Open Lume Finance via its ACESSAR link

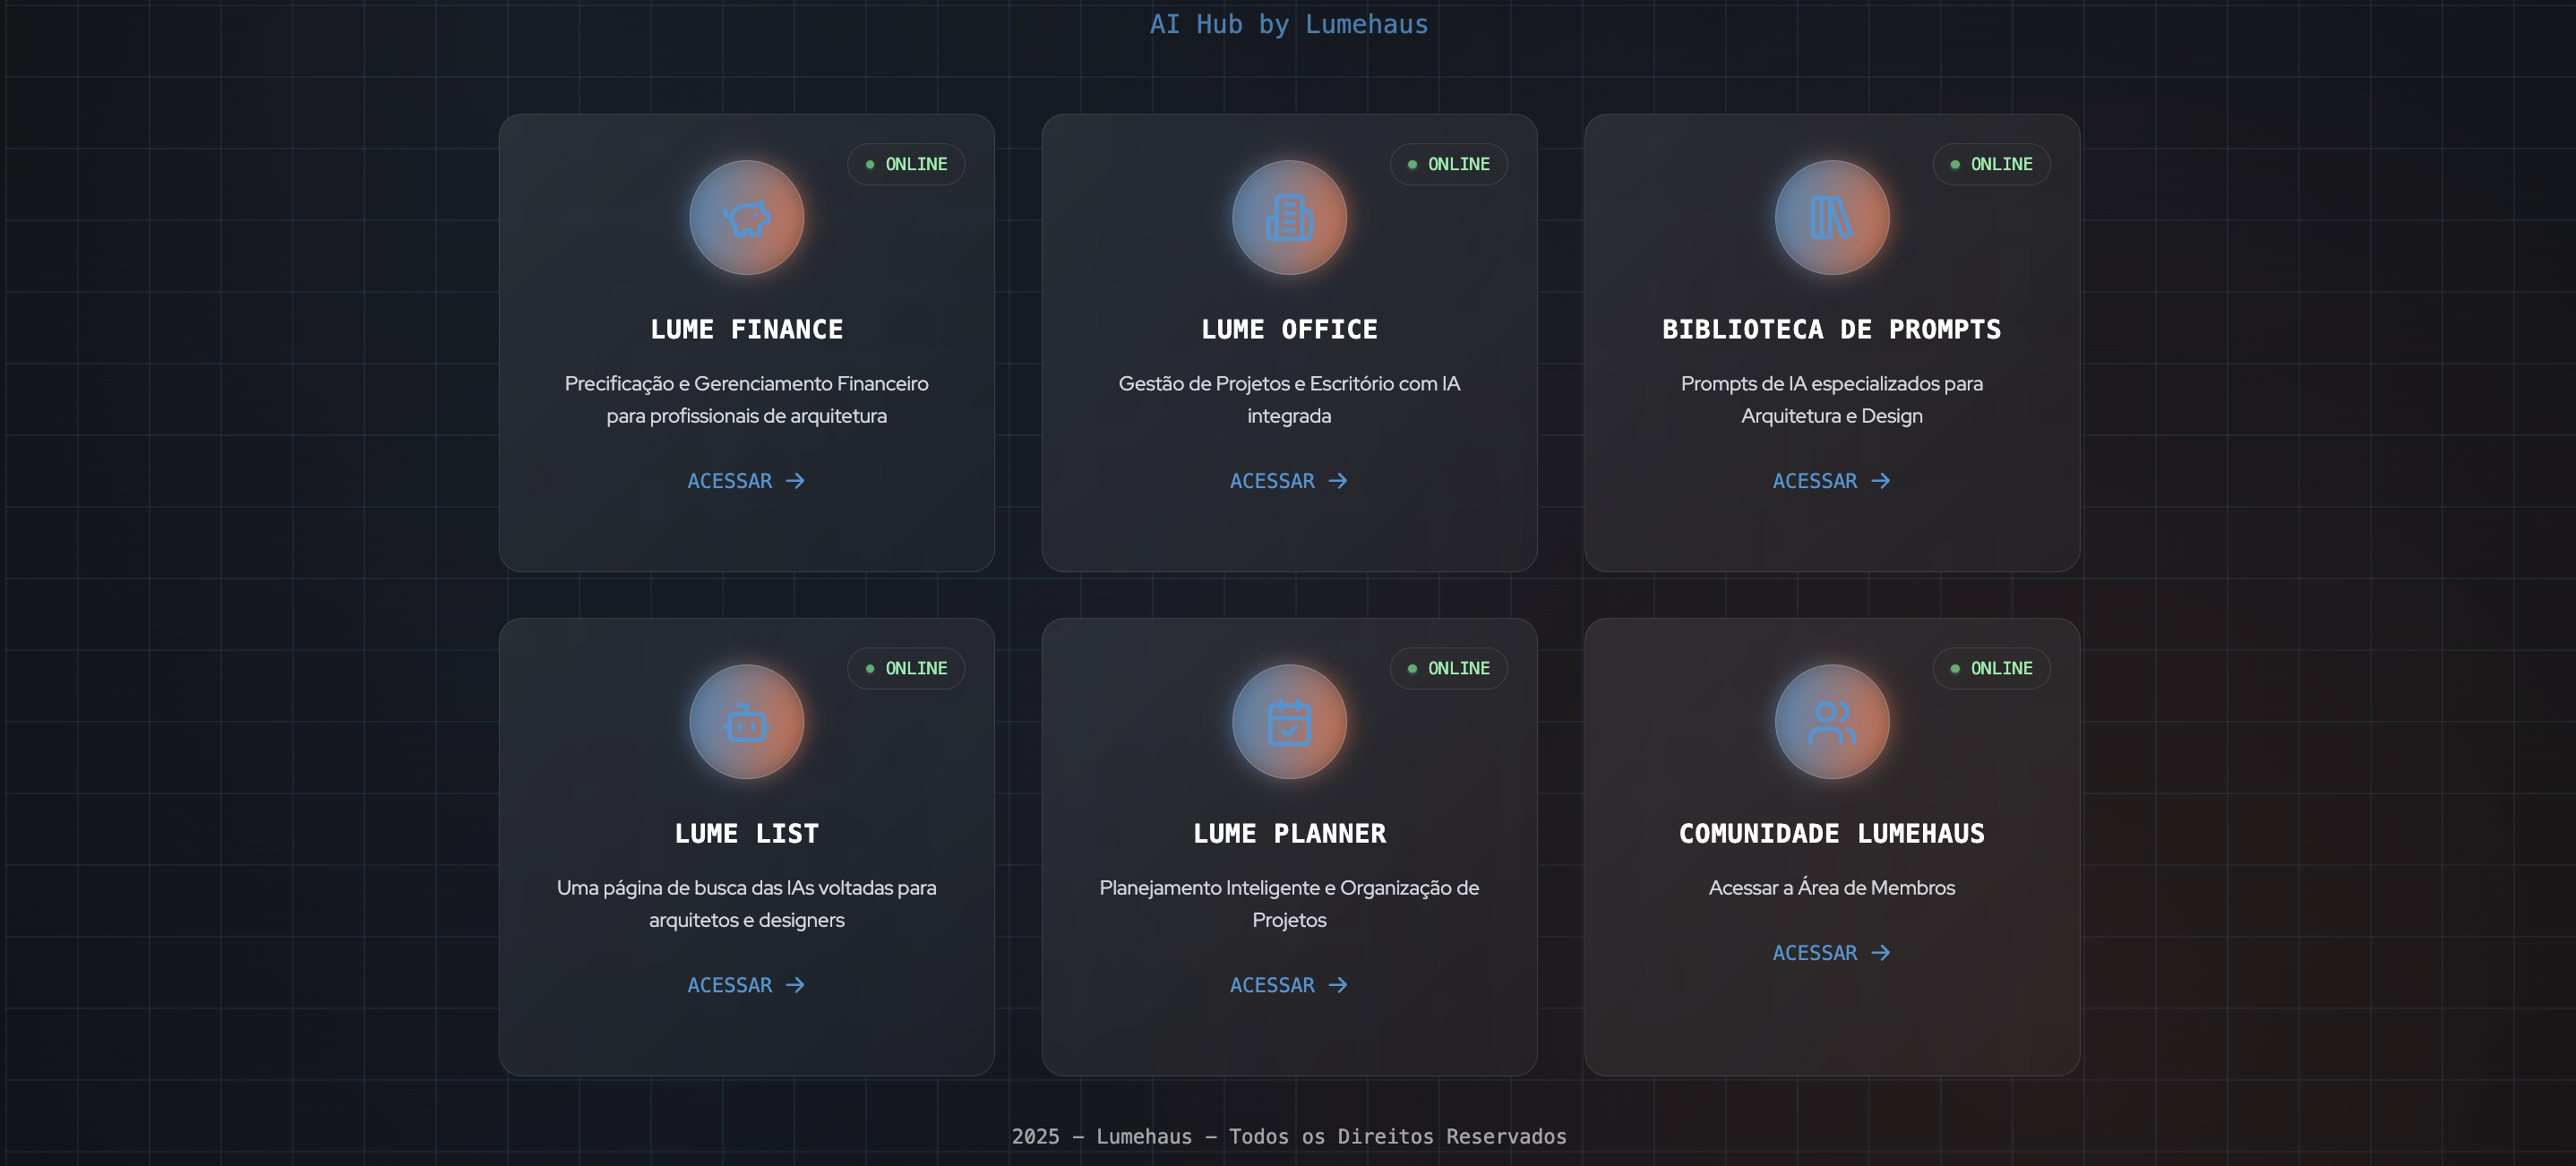[746, 481]
